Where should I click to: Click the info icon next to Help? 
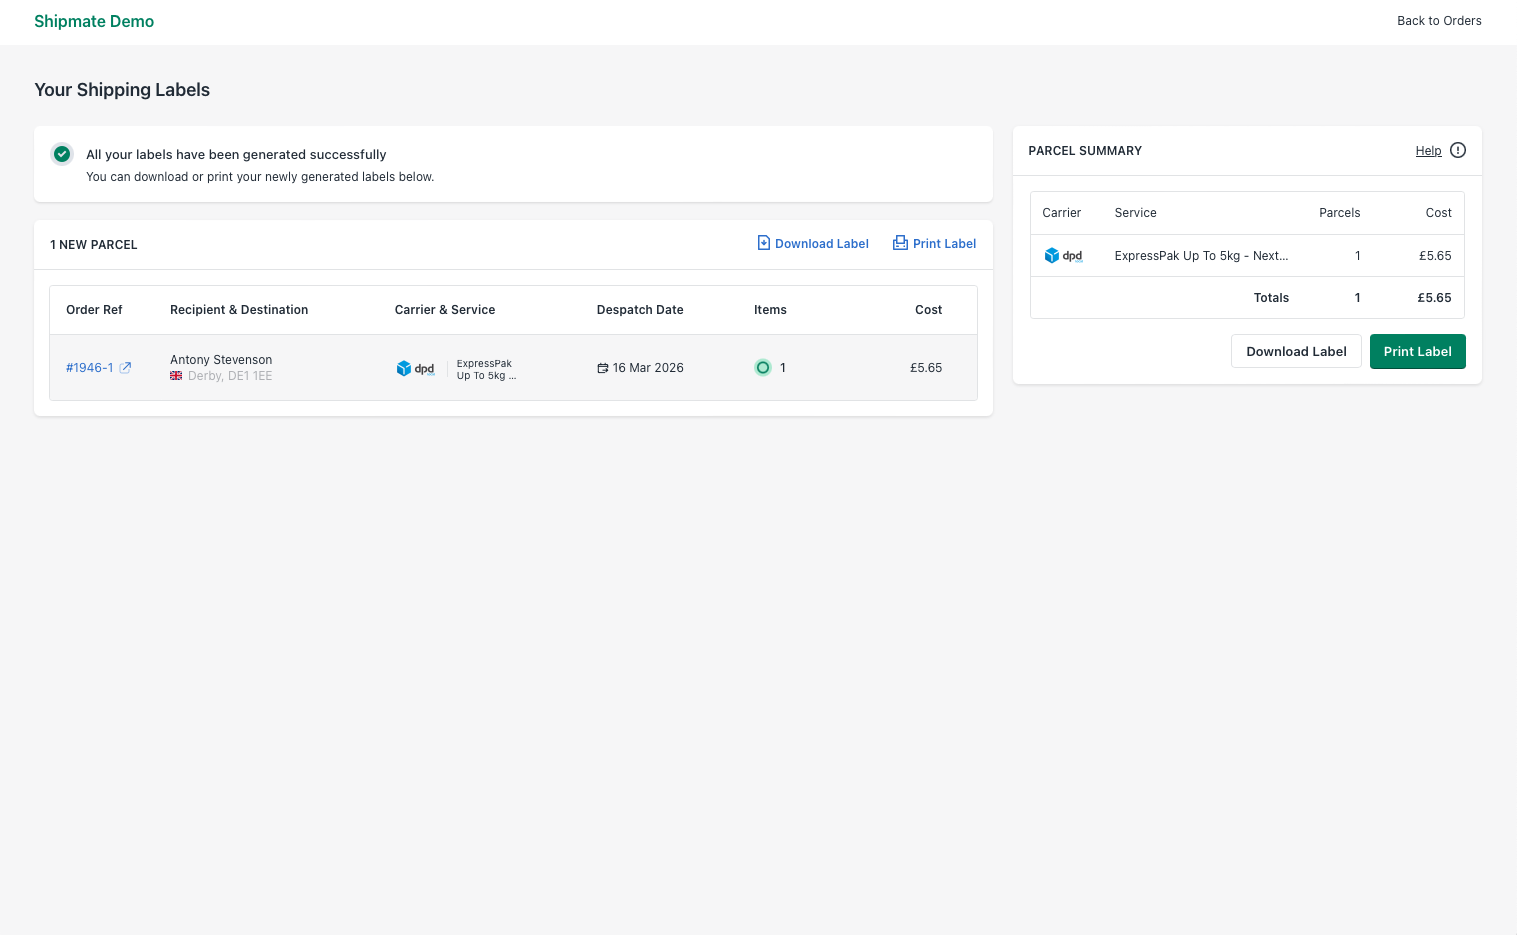click(1457, 149)
